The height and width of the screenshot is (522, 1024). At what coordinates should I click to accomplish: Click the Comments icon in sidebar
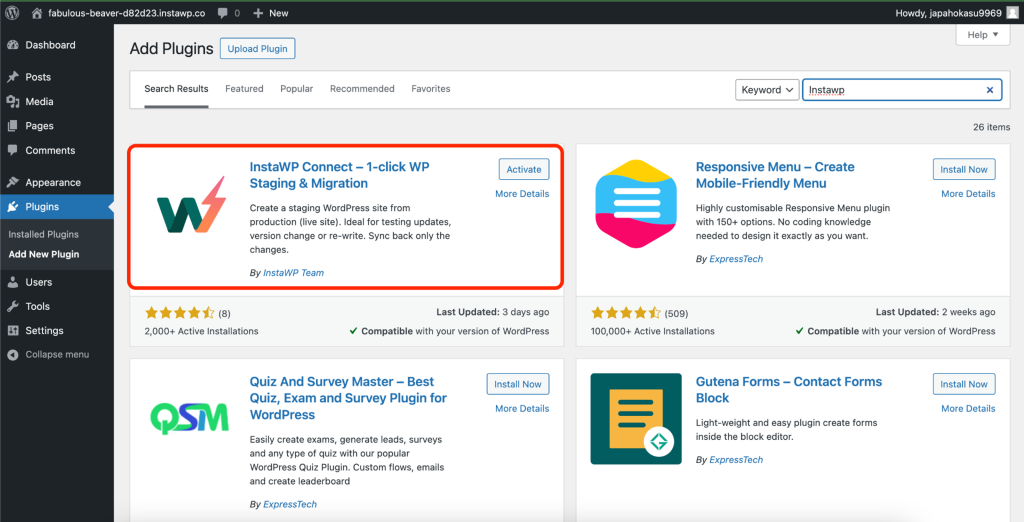pyautogui.click(x=12, y=150)
